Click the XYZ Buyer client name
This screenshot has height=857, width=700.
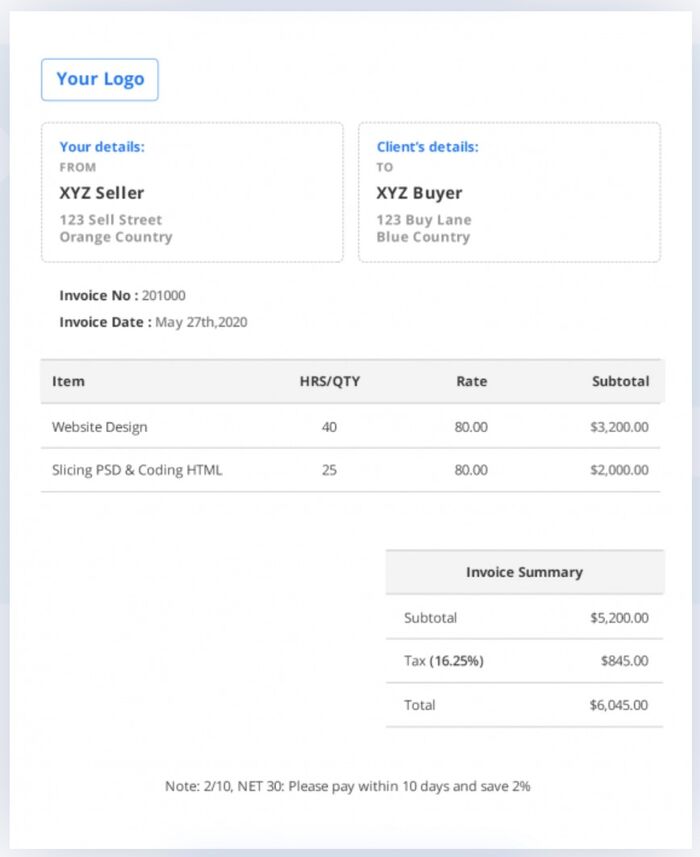coord(419,193)
